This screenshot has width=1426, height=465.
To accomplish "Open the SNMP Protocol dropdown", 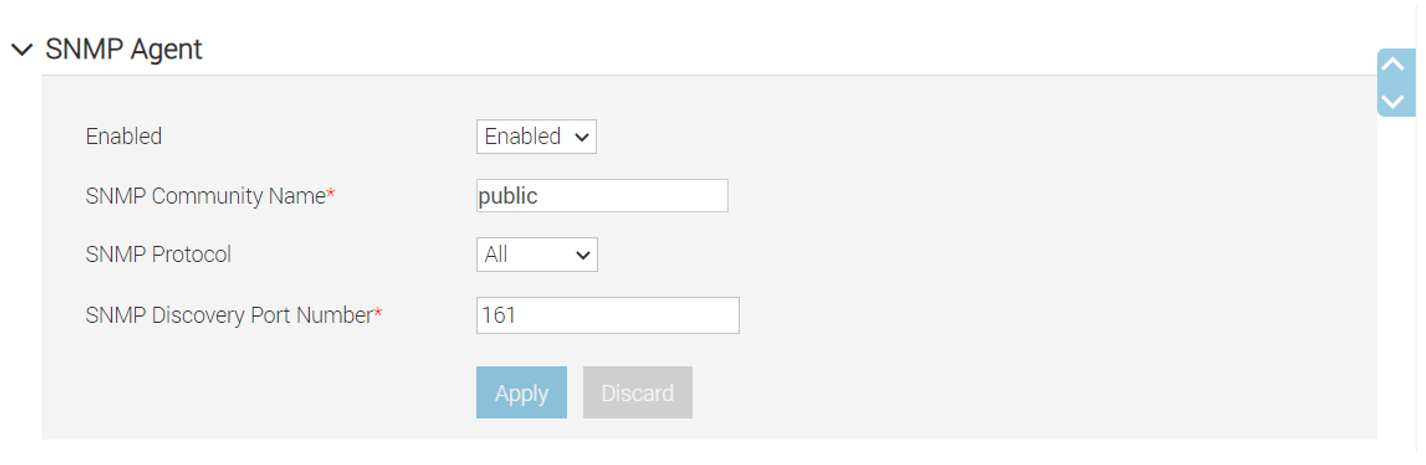I will click(x=536, y=255).
